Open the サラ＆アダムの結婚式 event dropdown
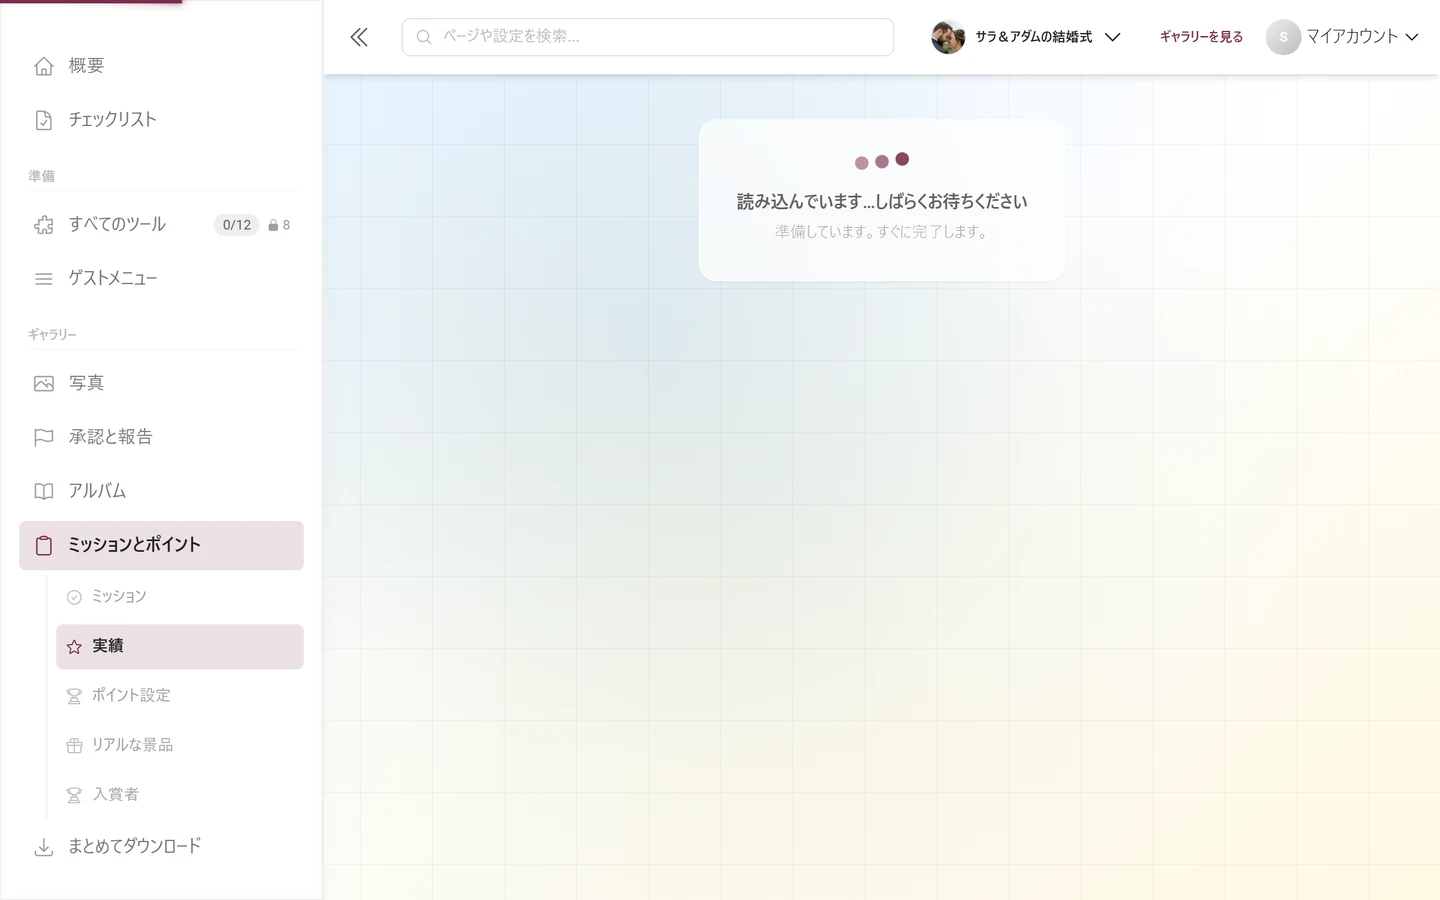Screen dimensions: 1440x900 click(1026, 37)
